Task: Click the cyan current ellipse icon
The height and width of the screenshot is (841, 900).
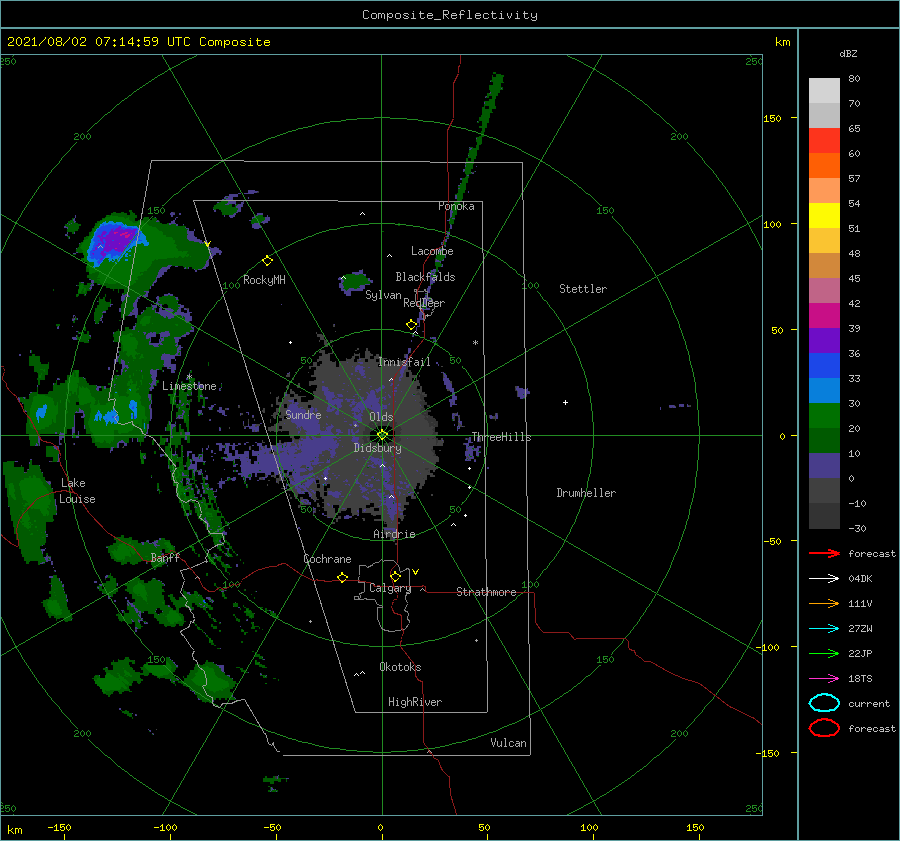Action: 824,703
